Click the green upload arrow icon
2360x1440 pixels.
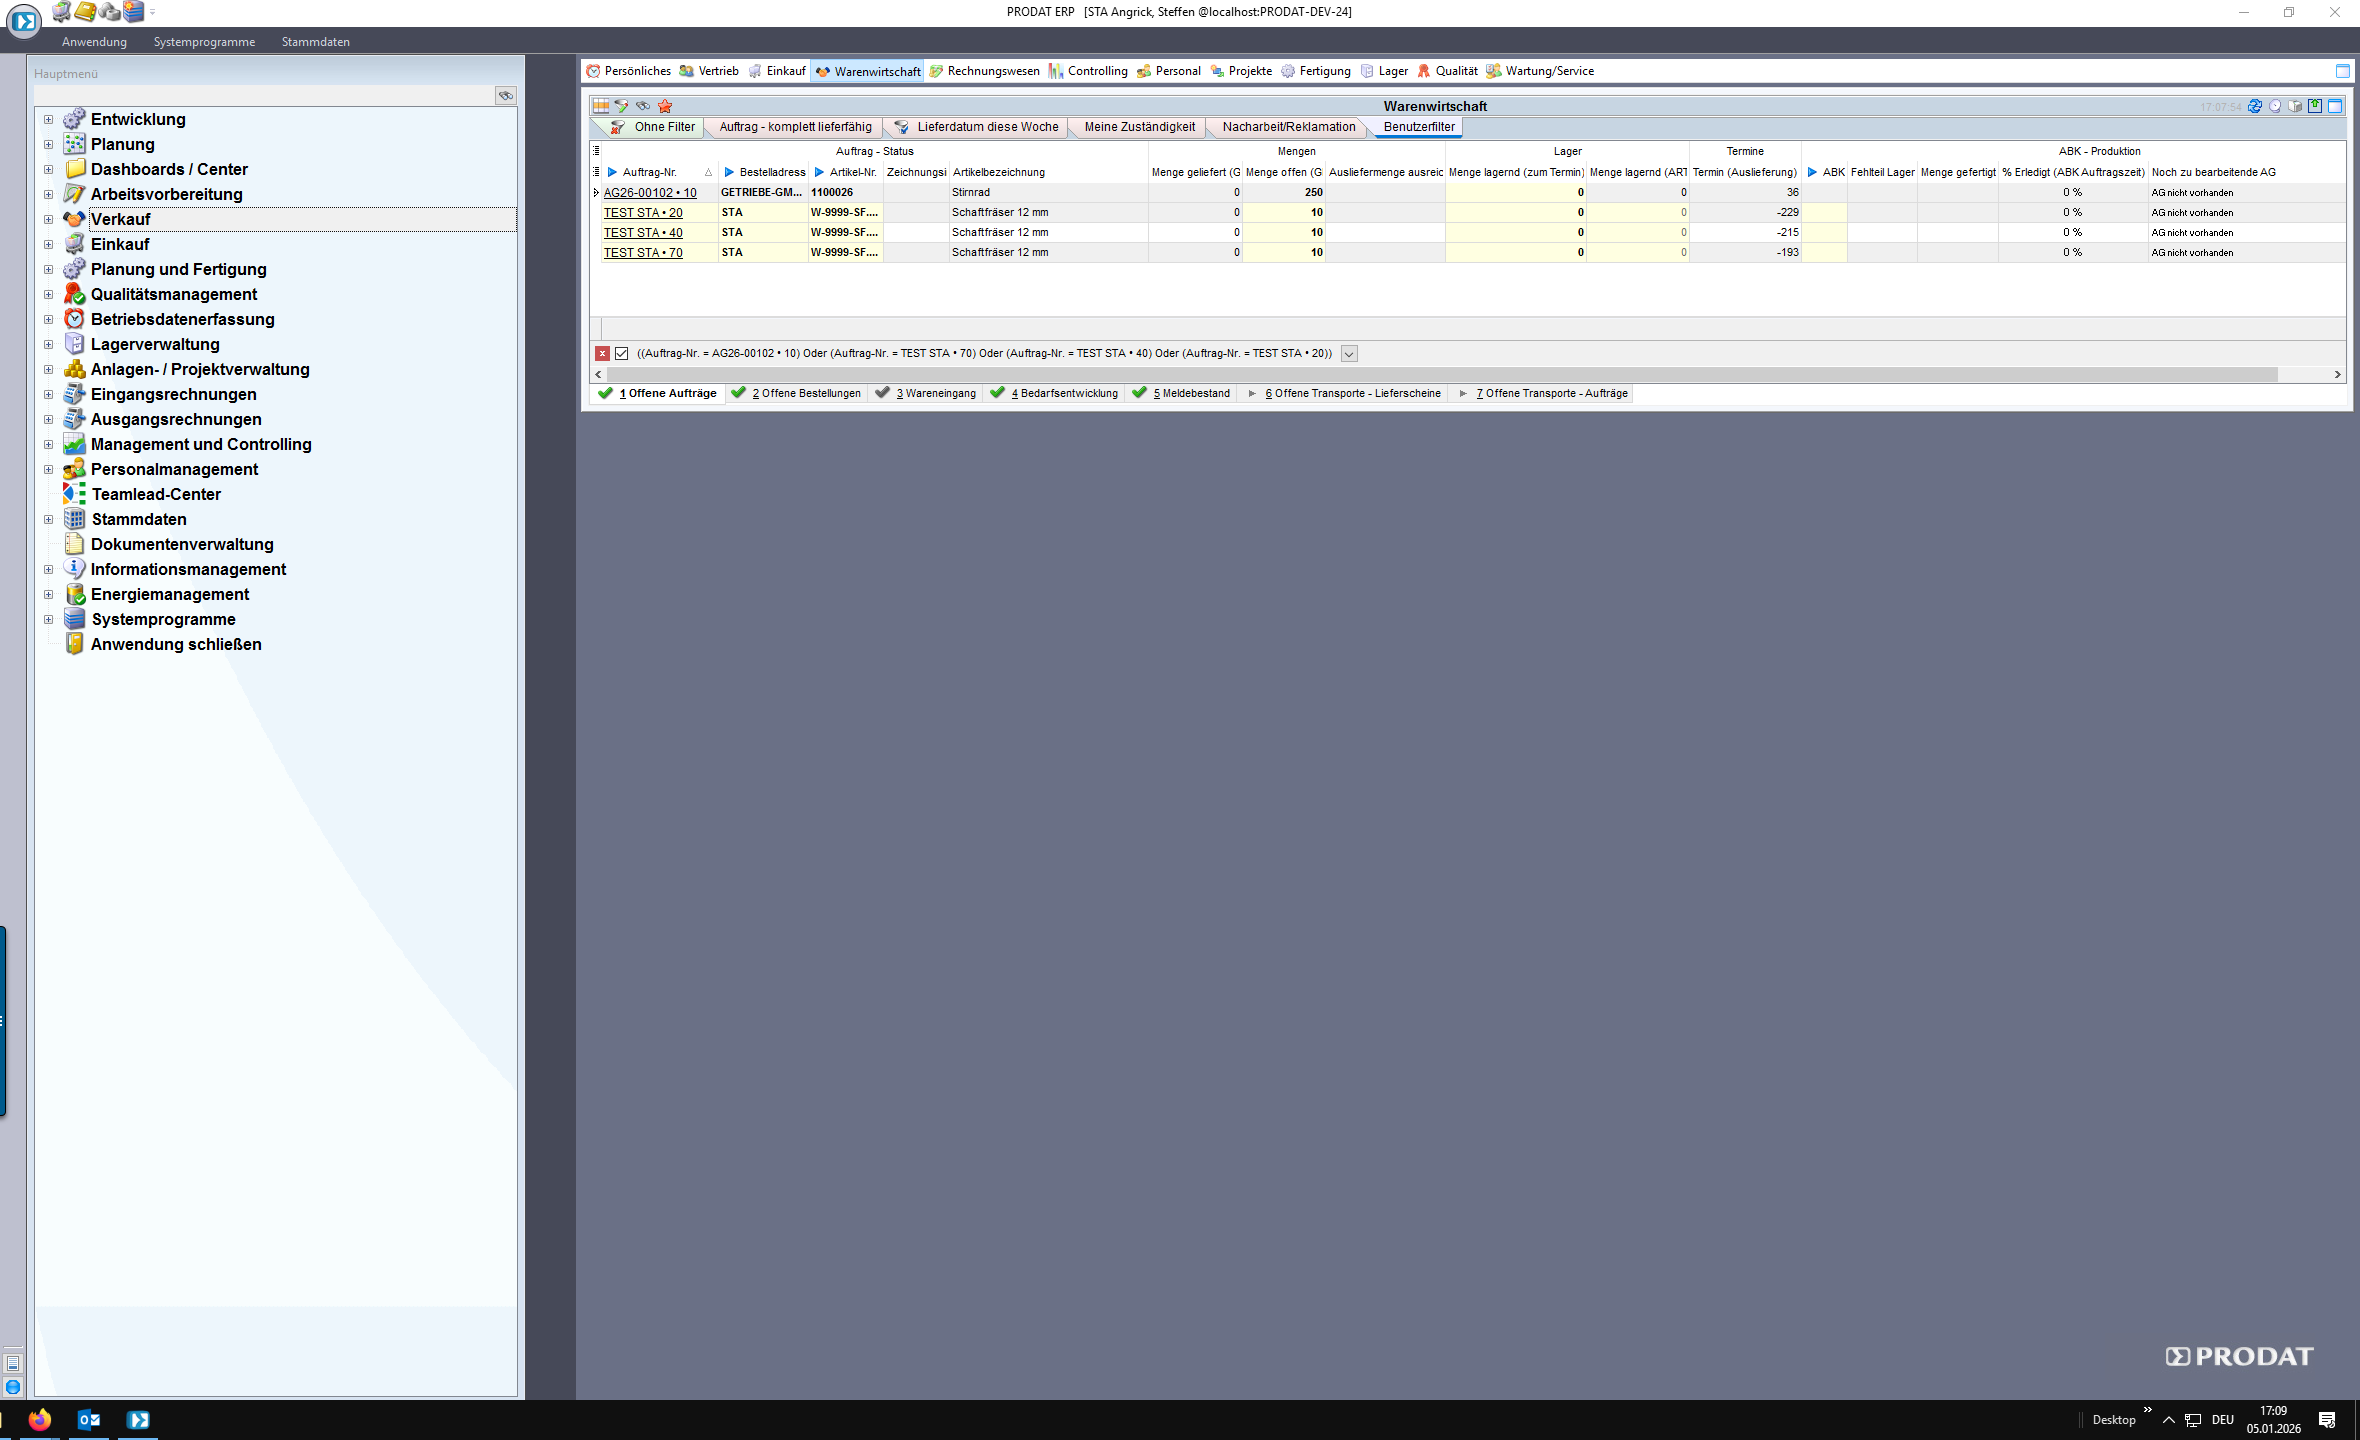click(x=2315, y=106)
